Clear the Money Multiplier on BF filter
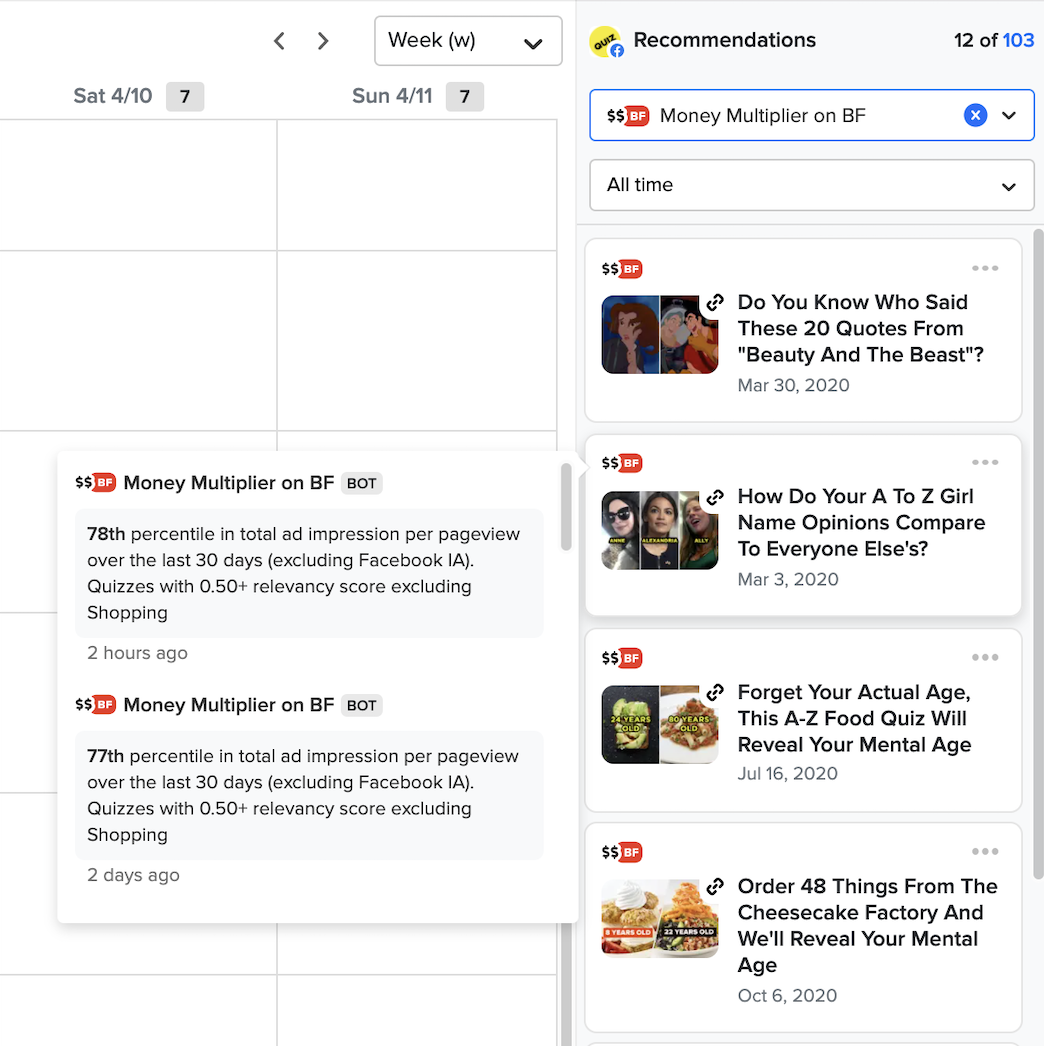 coord(975,116)
